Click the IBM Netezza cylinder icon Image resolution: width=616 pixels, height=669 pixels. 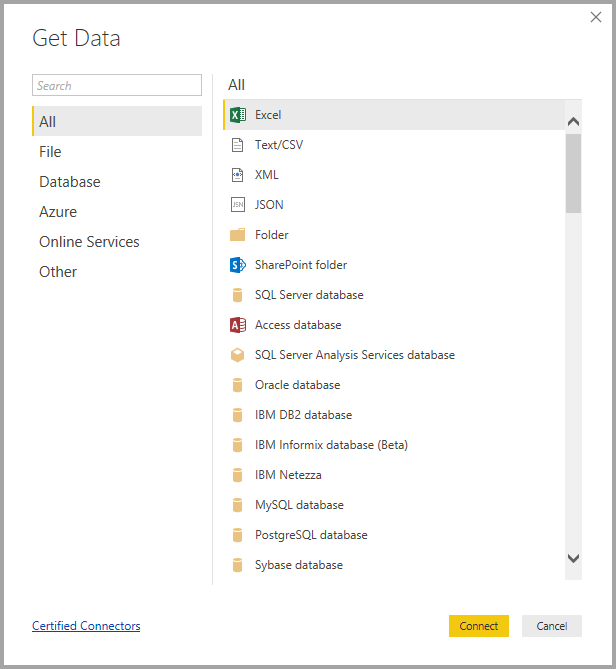point(238,475)
